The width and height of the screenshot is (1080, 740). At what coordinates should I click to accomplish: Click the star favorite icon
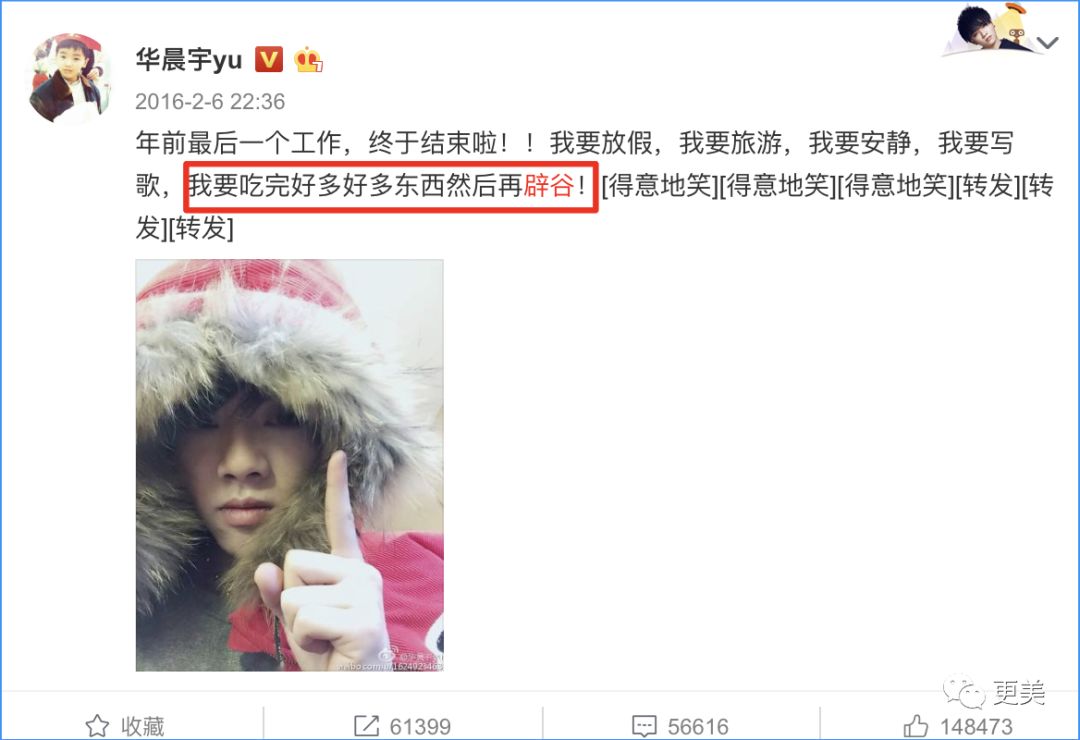click(97, 726)
